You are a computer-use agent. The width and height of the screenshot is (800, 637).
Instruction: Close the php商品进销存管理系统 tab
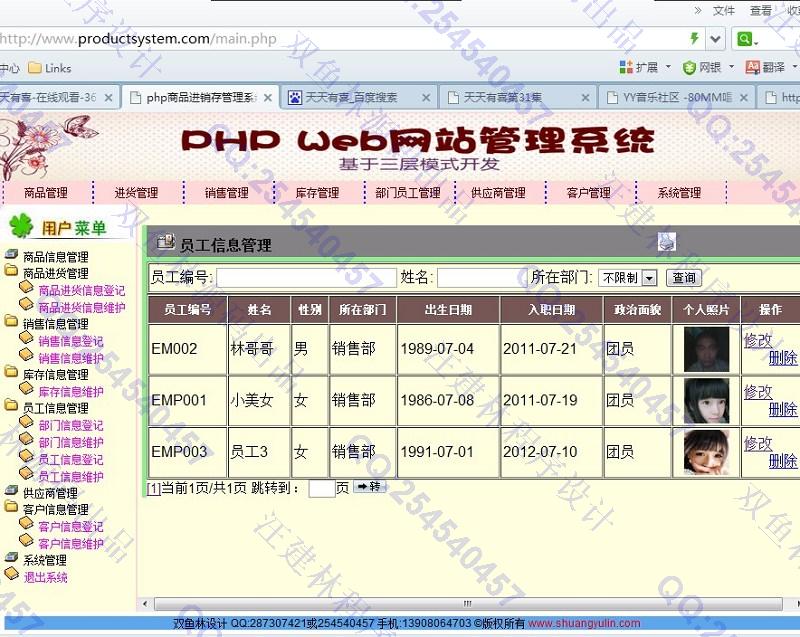[268, 97]
